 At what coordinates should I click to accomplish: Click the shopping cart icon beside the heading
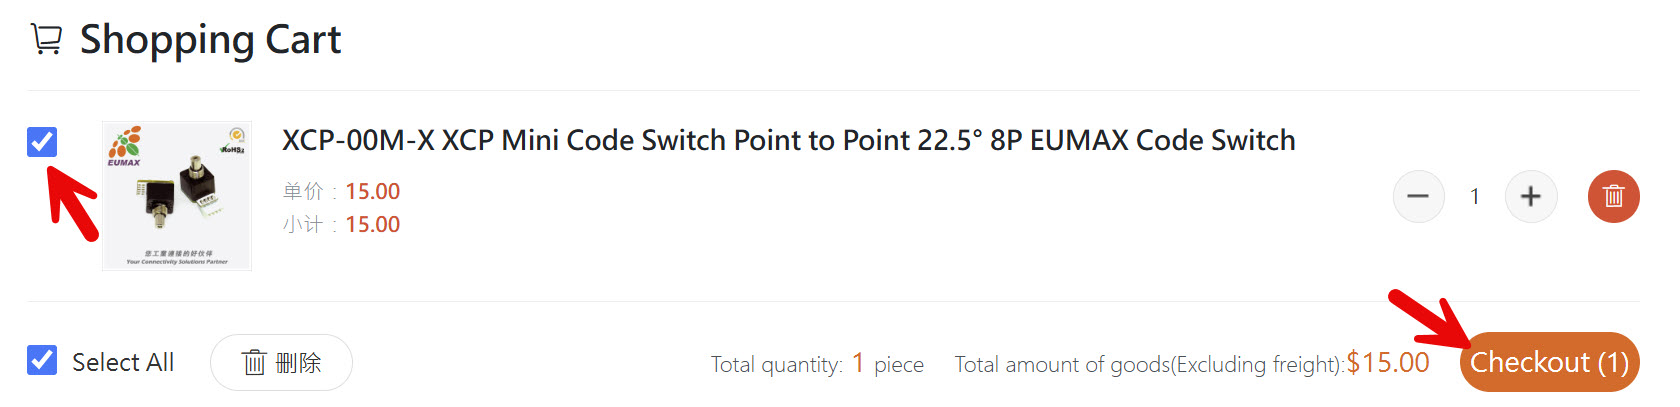coord(46,40)
